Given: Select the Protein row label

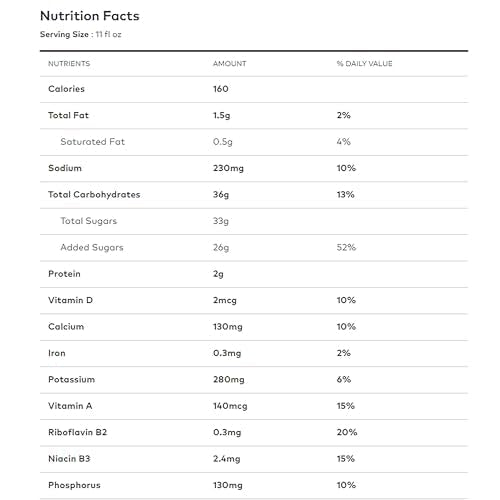Looking at the screenshot, I should click(x=64, y=274).
